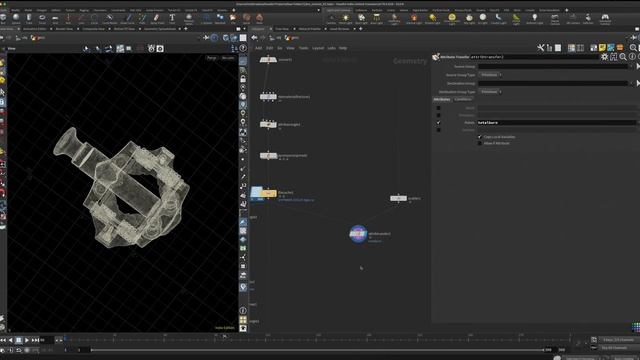The height and width of the screenshot is (360, 640).
Task: Open Destination Group Type dropdown
Action: click(x=490, y=92)
